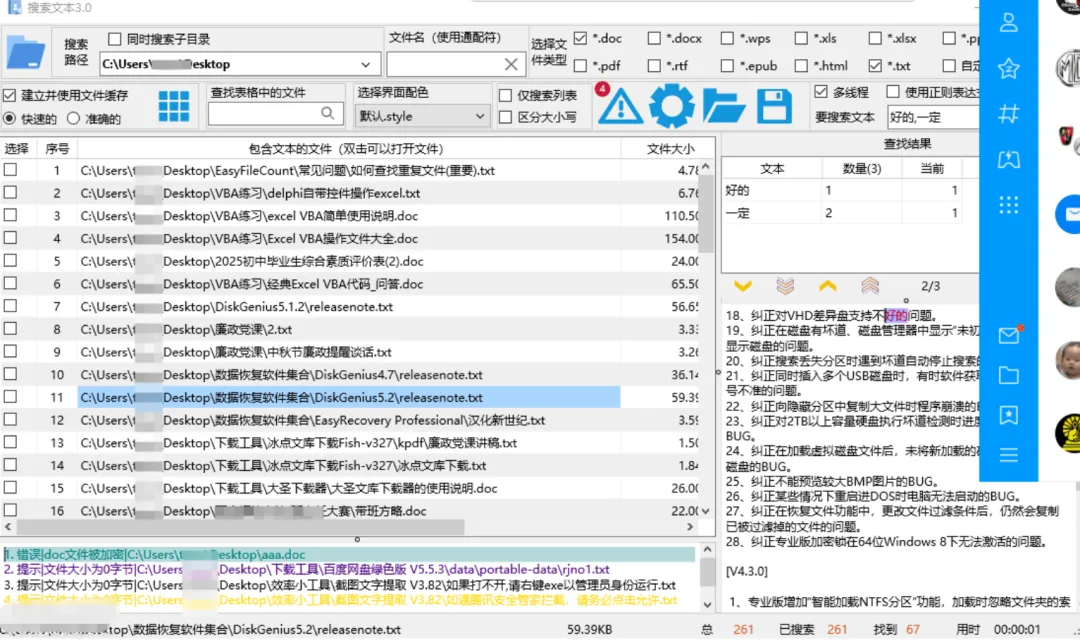Click the 序号 column header
This screenshot has height=640, width=1080.
[x=57, y=149]
